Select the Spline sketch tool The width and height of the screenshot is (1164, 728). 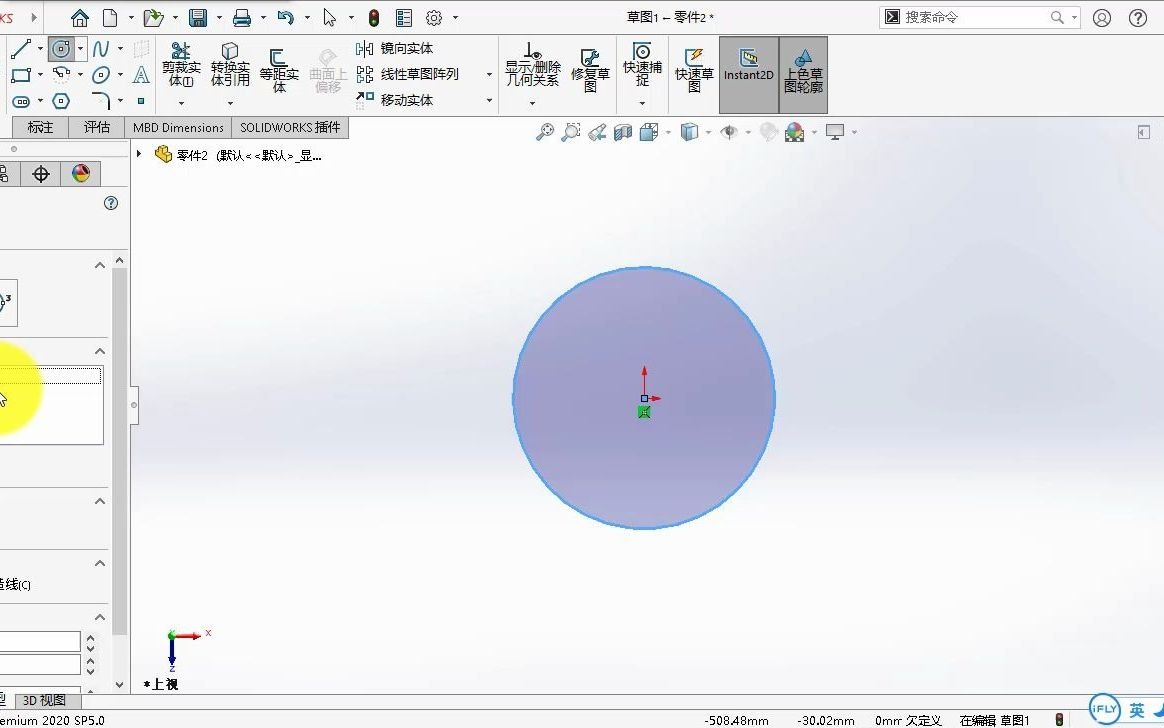pos(101,48)
